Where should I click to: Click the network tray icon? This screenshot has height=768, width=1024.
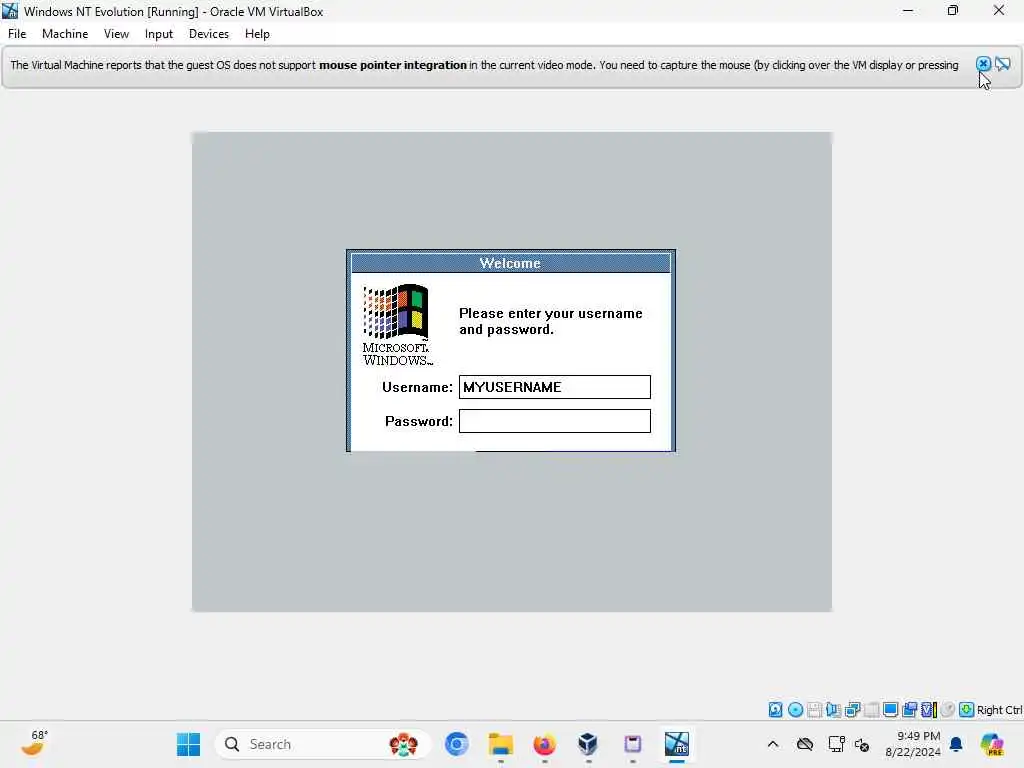836,744
